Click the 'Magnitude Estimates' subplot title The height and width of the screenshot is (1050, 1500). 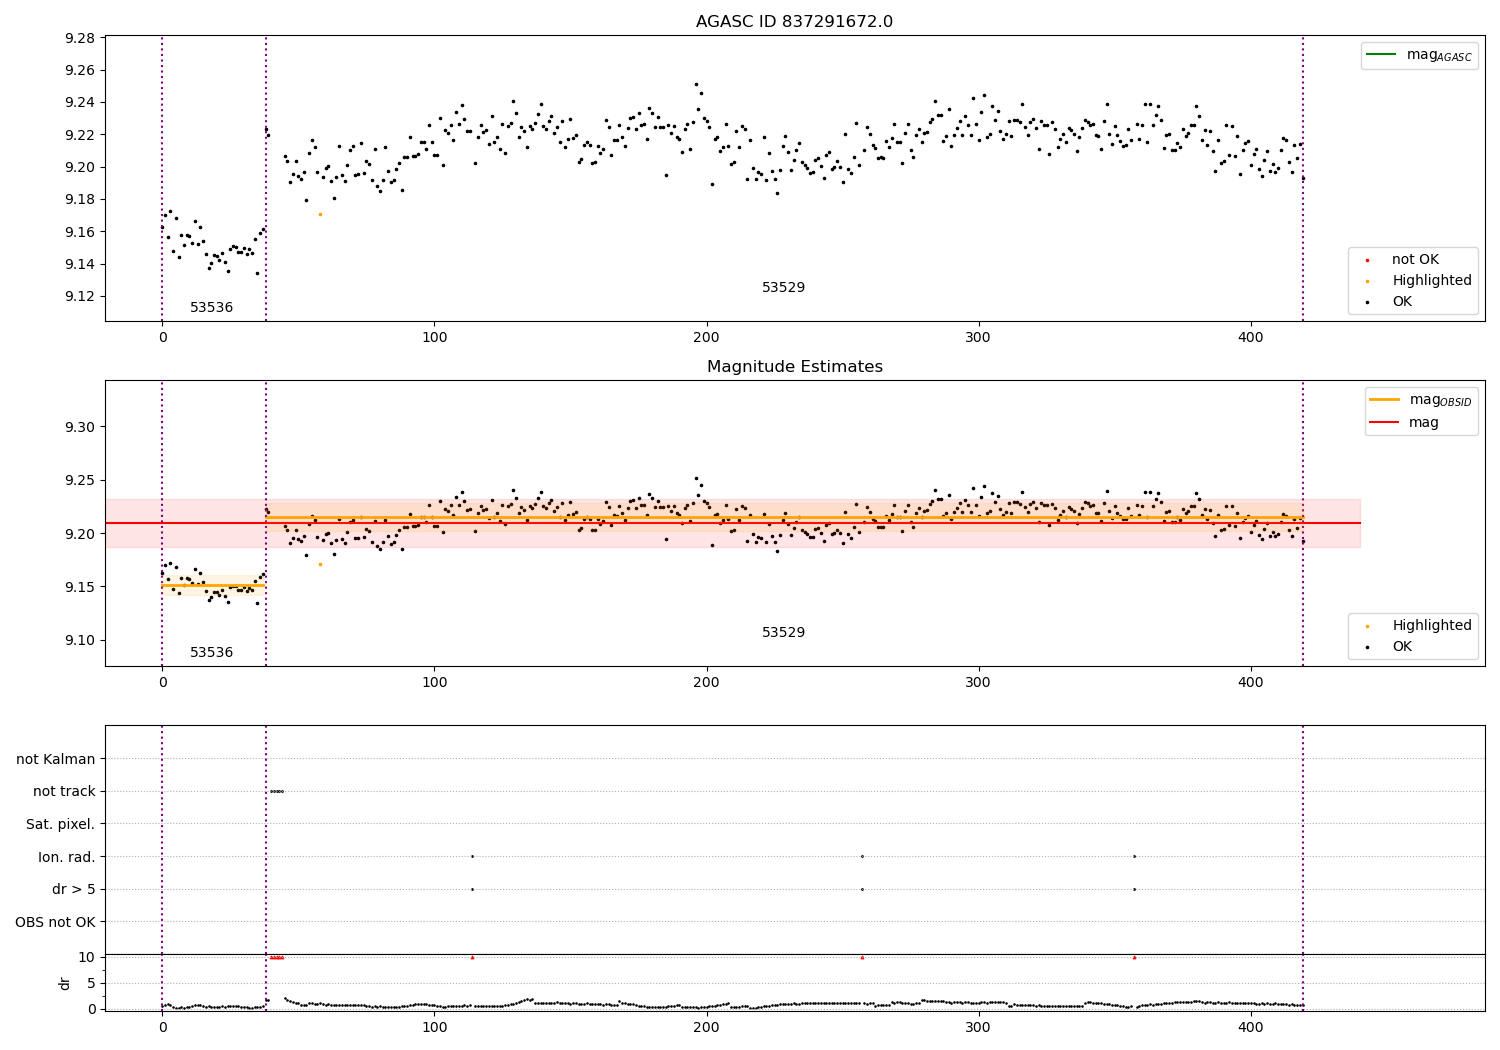[794, 367]
